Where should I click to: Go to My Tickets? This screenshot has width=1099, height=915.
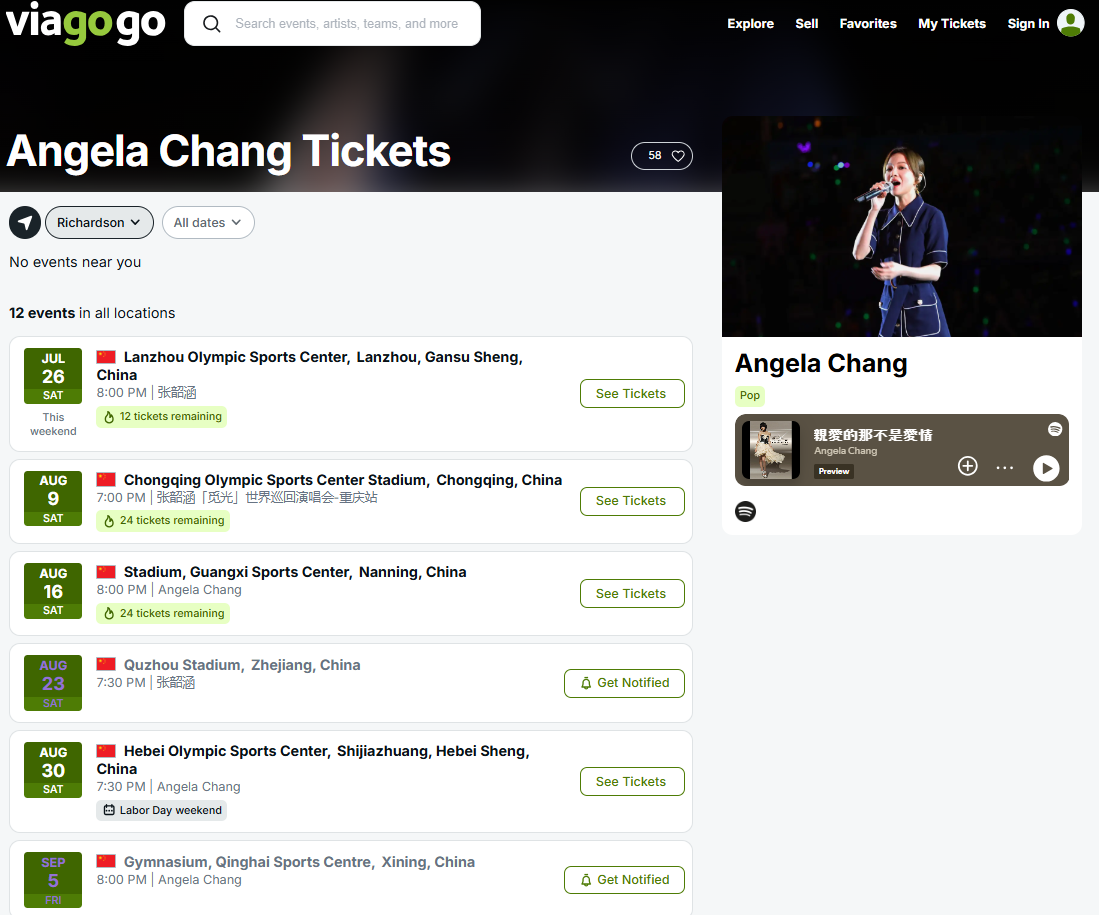(x=952, y=24)
